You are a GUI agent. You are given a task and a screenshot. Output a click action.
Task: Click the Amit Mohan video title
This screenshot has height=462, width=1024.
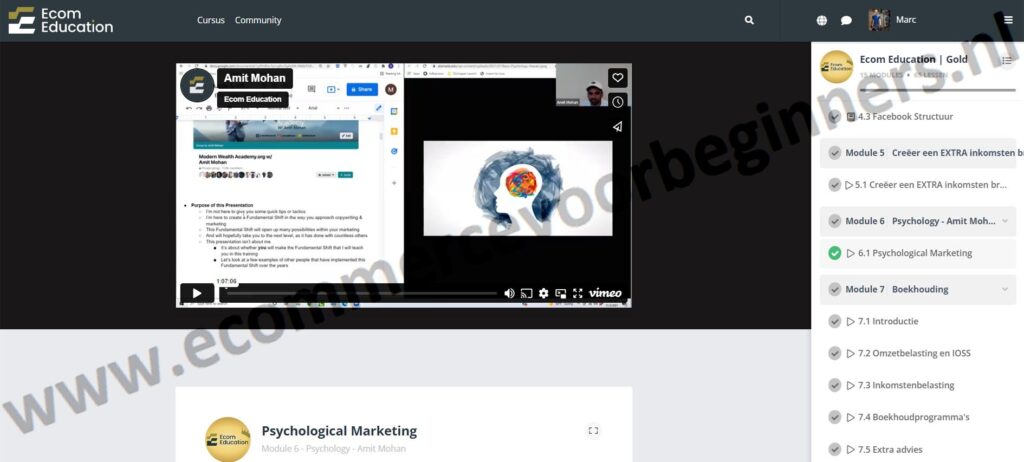point(255,78)
